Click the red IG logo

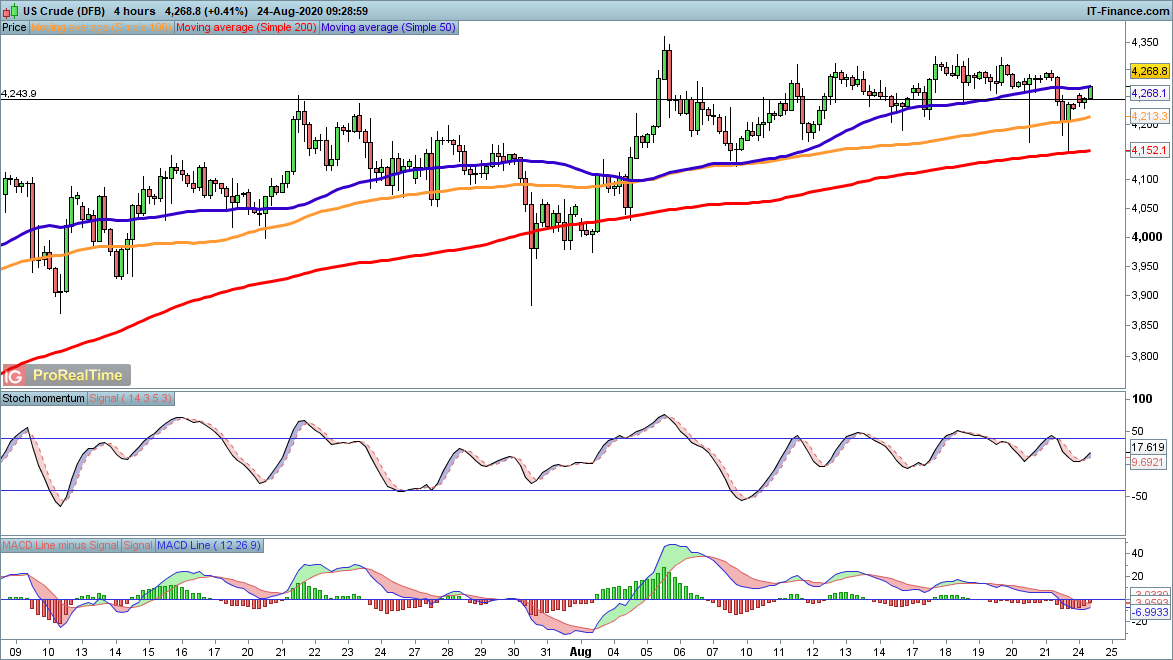click(13, 376)
